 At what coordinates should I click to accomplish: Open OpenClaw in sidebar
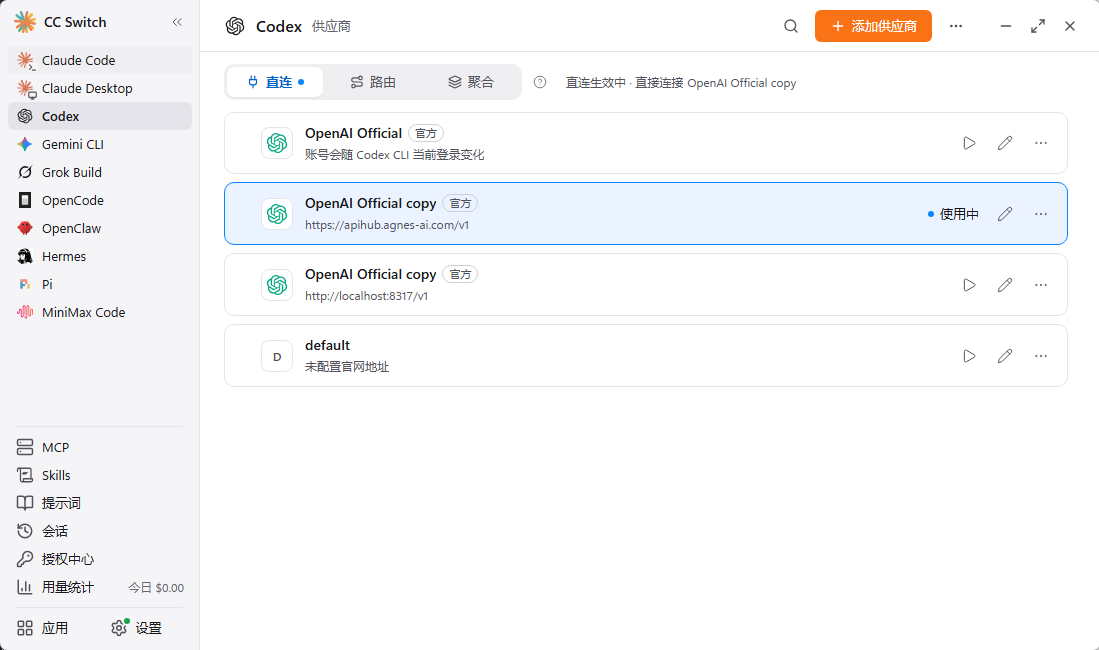100,229
